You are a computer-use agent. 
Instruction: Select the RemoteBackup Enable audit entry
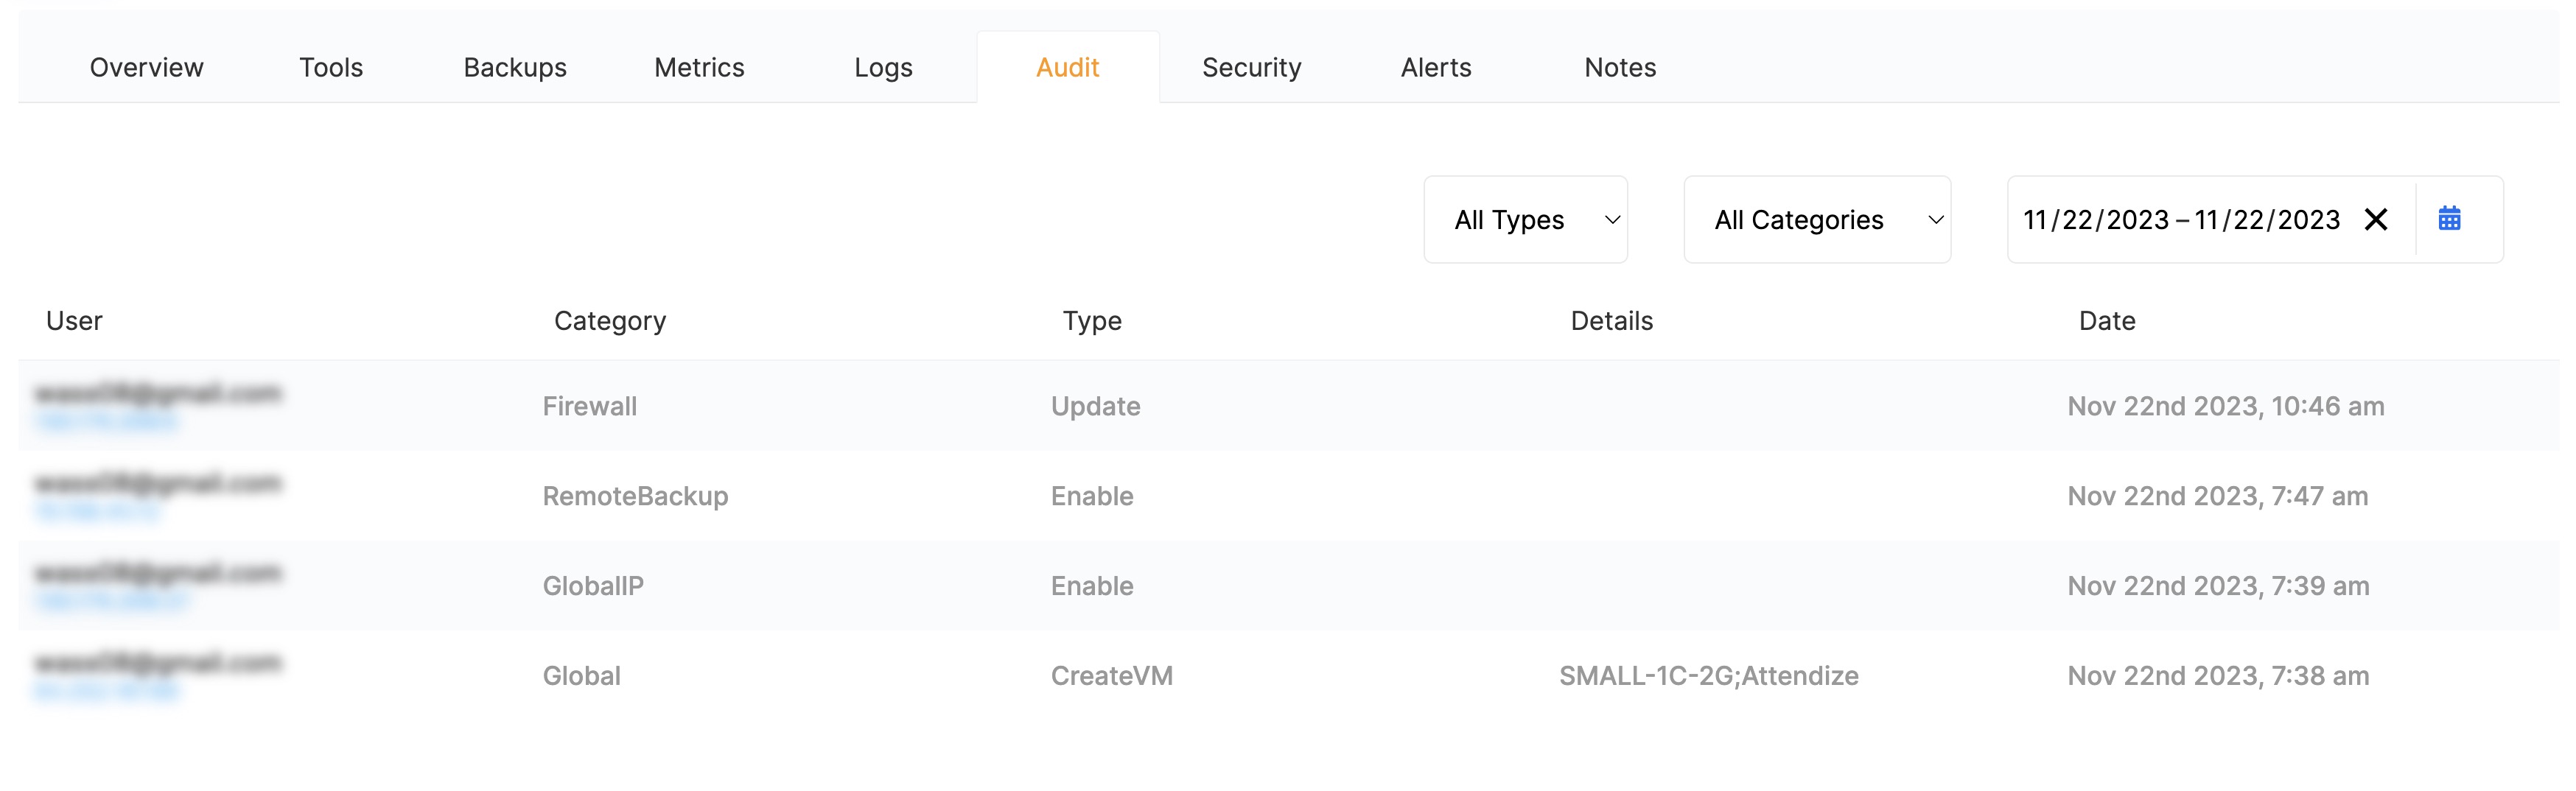pos(1092,495)
